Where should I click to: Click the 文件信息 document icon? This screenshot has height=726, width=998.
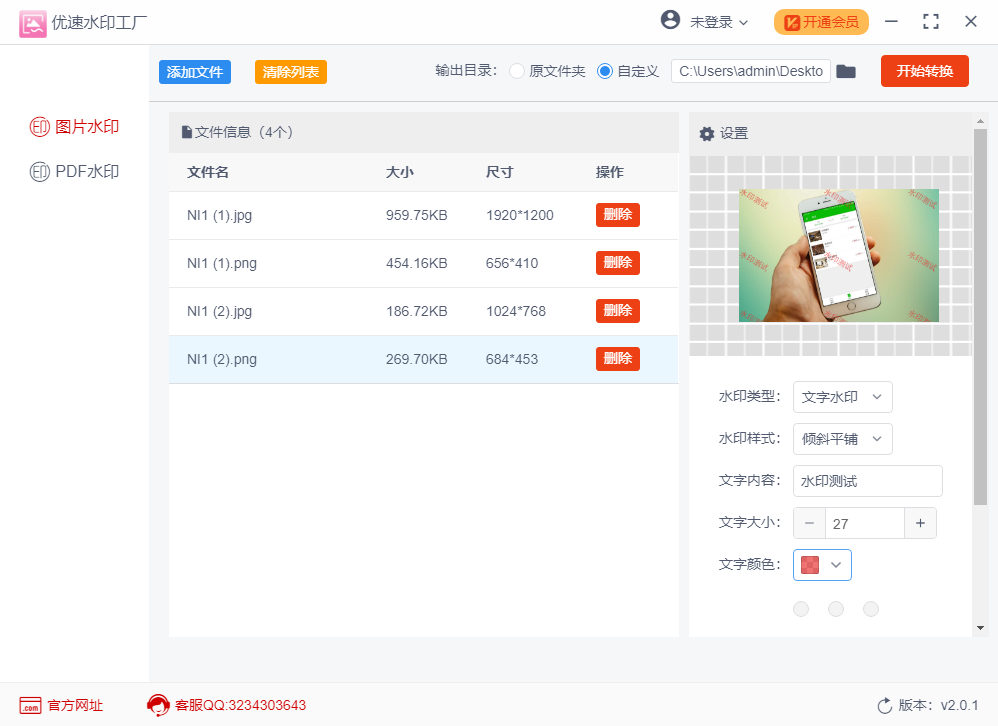click(x=185, y=131)
